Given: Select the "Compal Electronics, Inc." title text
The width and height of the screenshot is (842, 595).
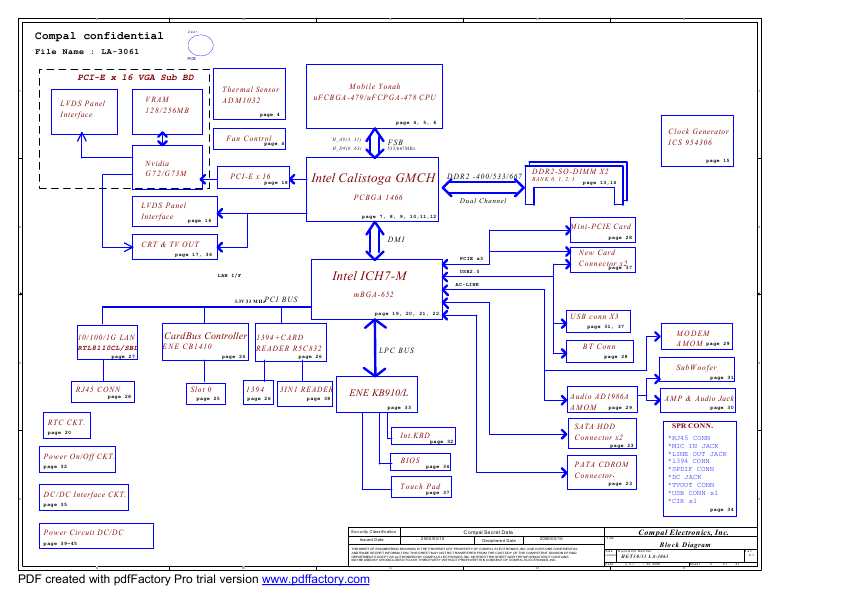Looking at the screenshot, I should click(683, 532).
